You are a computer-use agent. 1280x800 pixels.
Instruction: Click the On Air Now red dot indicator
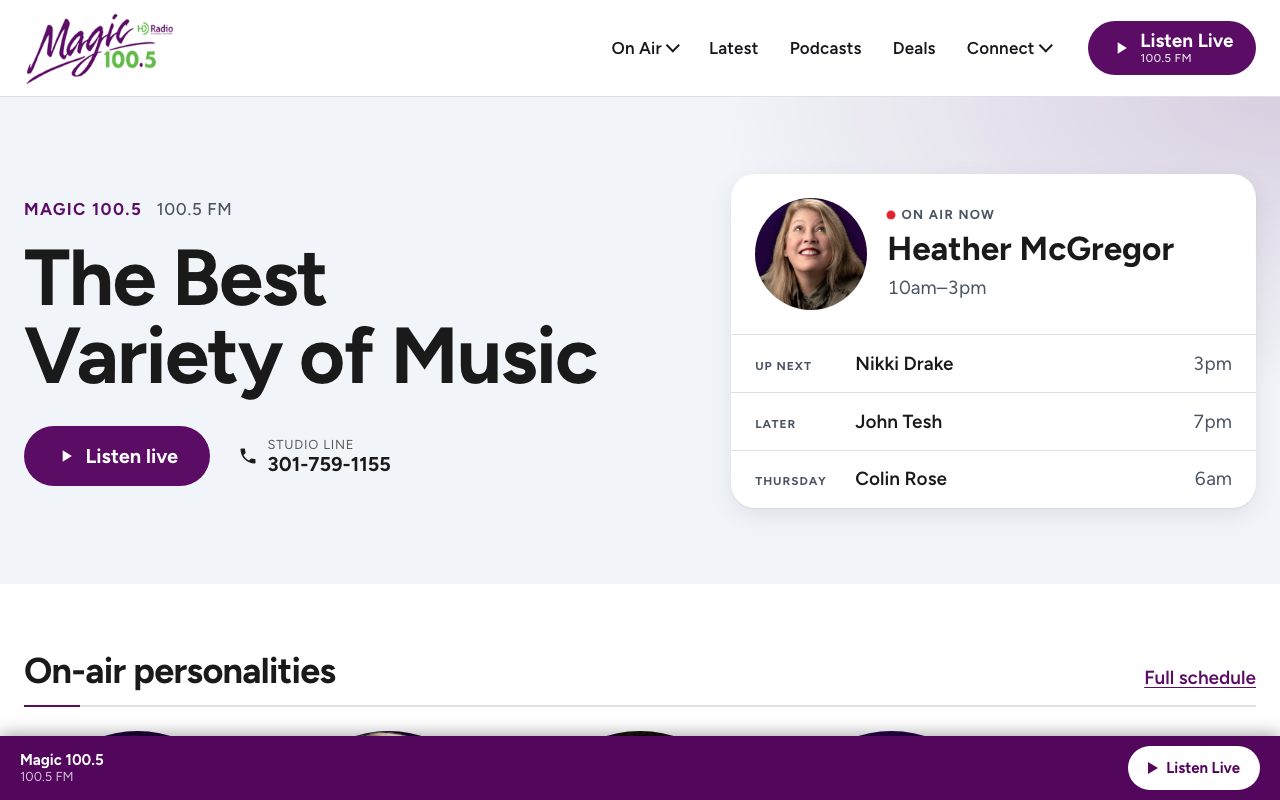(891, 215)
